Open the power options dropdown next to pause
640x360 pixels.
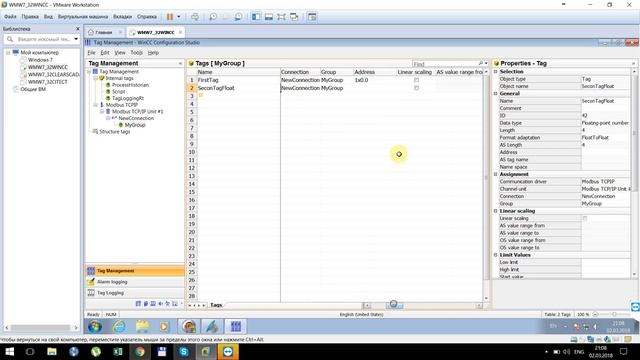point(178,17)
